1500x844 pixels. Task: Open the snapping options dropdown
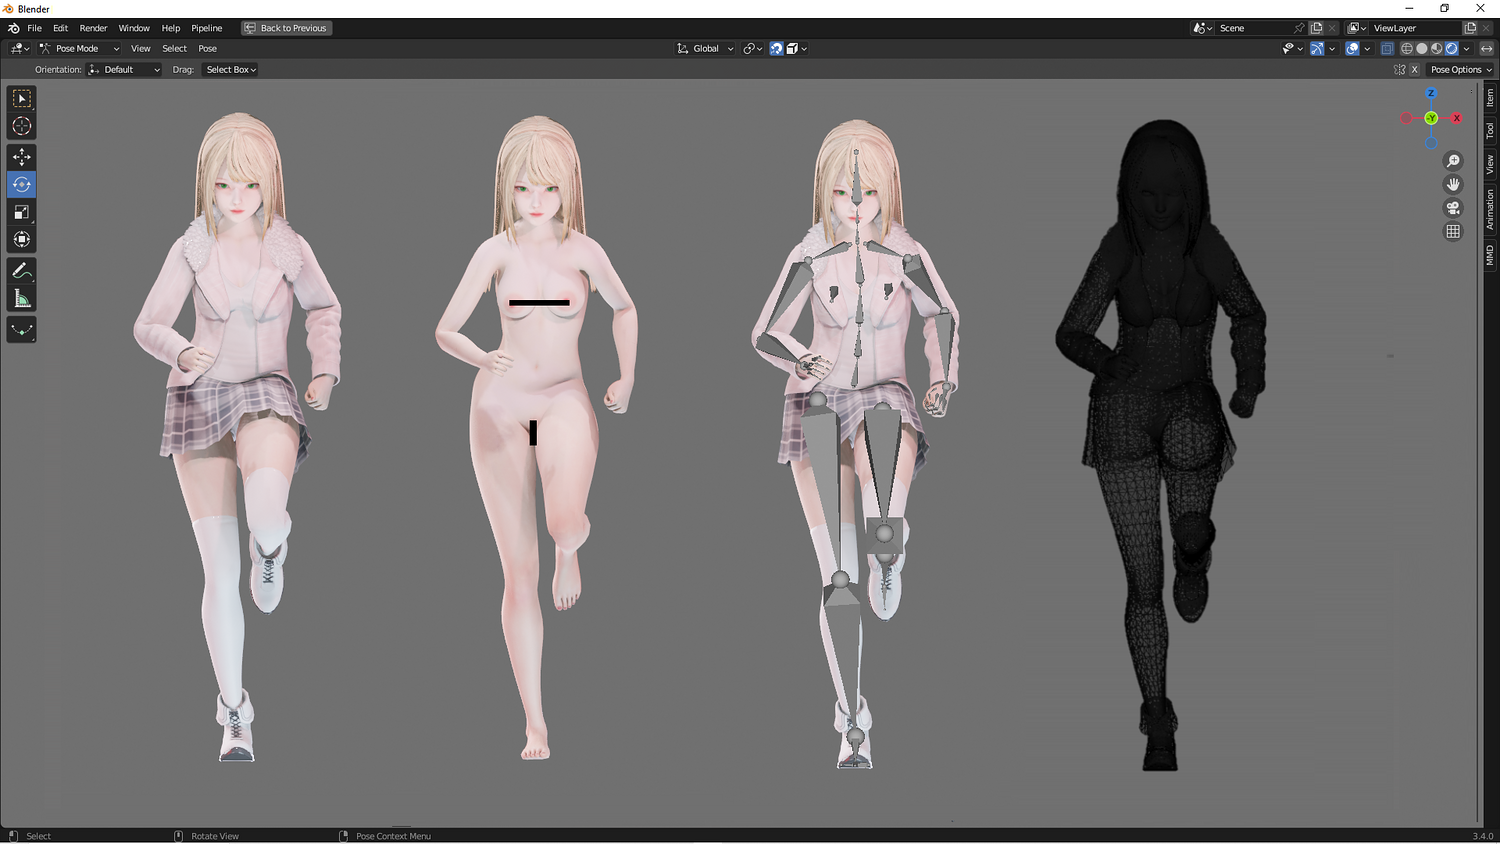pos(796,48)
